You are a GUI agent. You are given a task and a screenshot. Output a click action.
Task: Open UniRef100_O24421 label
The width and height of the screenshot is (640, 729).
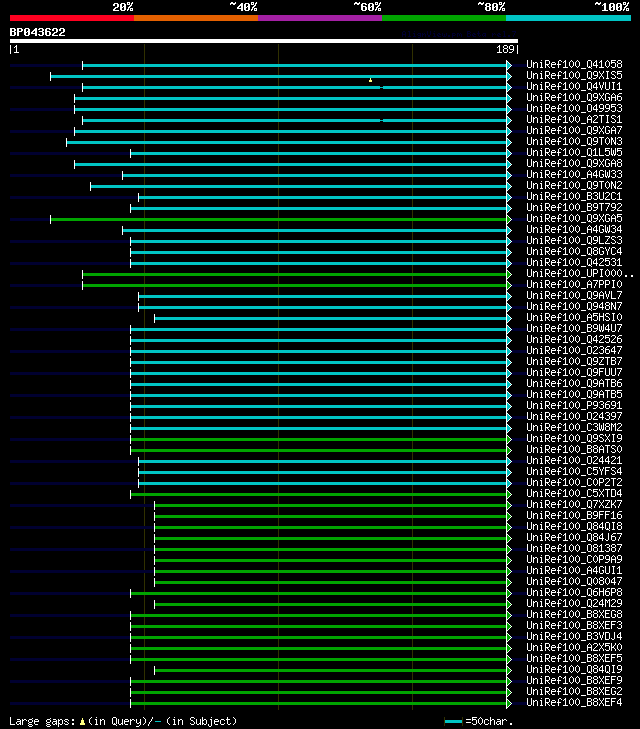574,461
